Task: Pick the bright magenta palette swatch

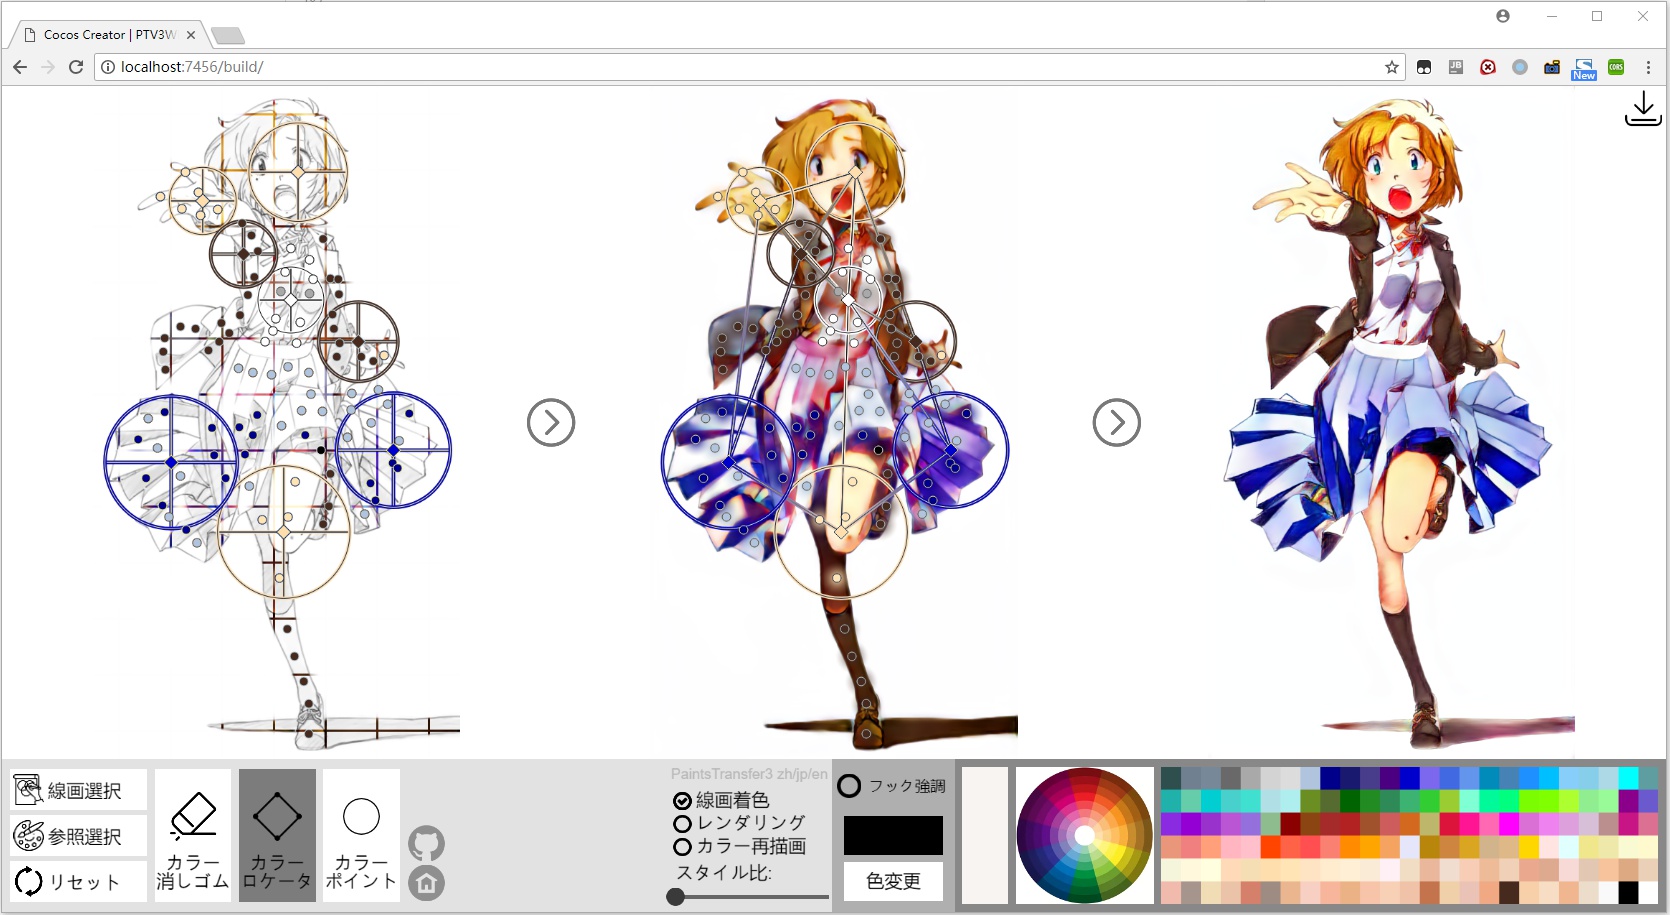Action: (x=1509, y=823)
